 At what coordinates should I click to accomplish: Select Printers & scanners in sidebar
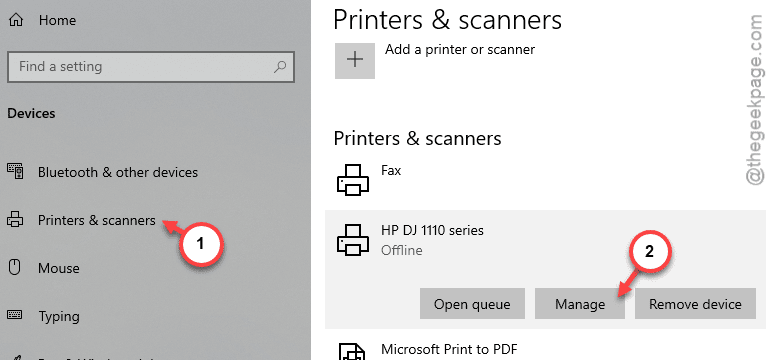pyautogui.click(x=97, y=220)
